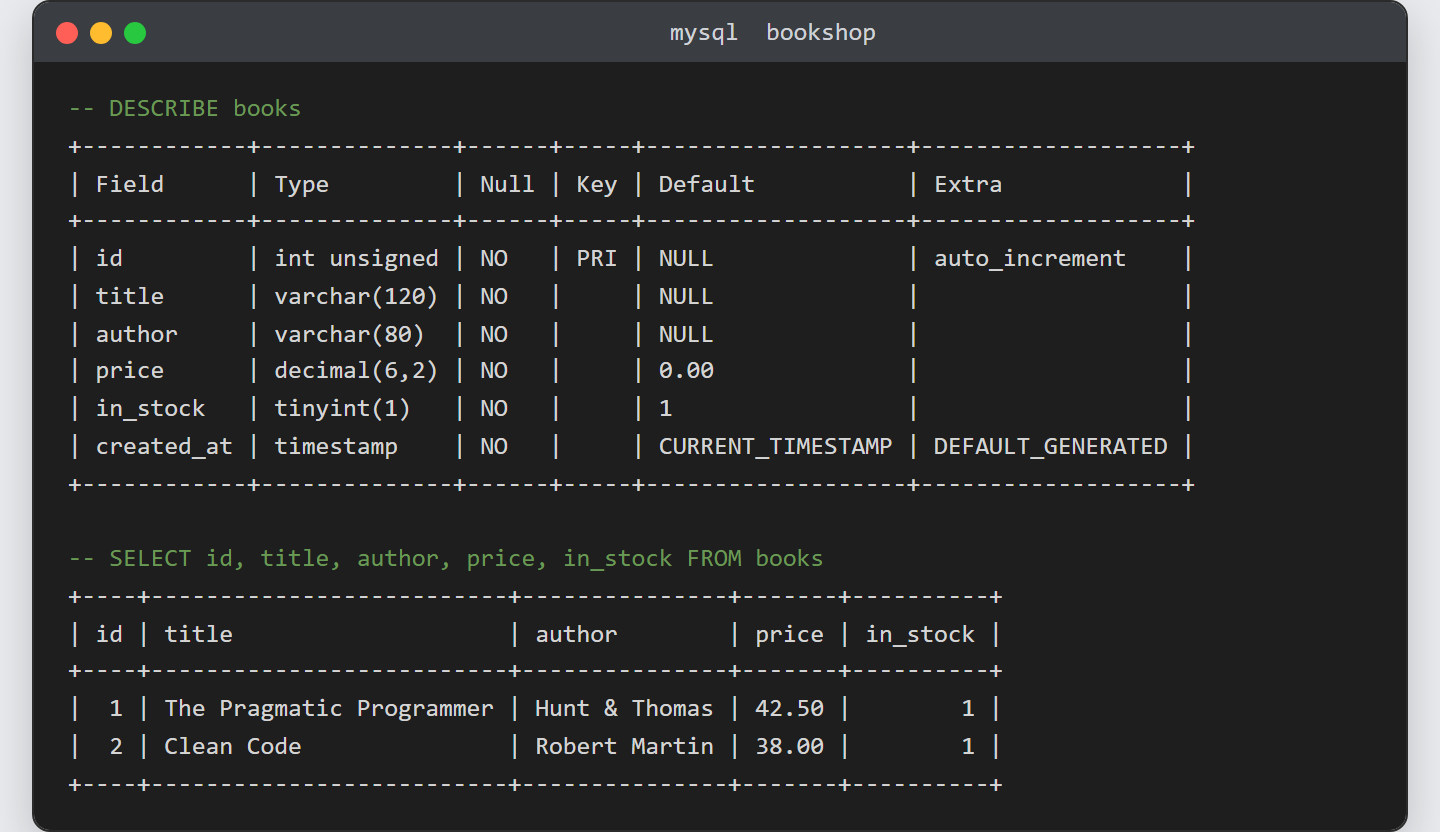Click the 'author' header in SELECT results
Screen dimensions: 1440x832
(576, 634)
